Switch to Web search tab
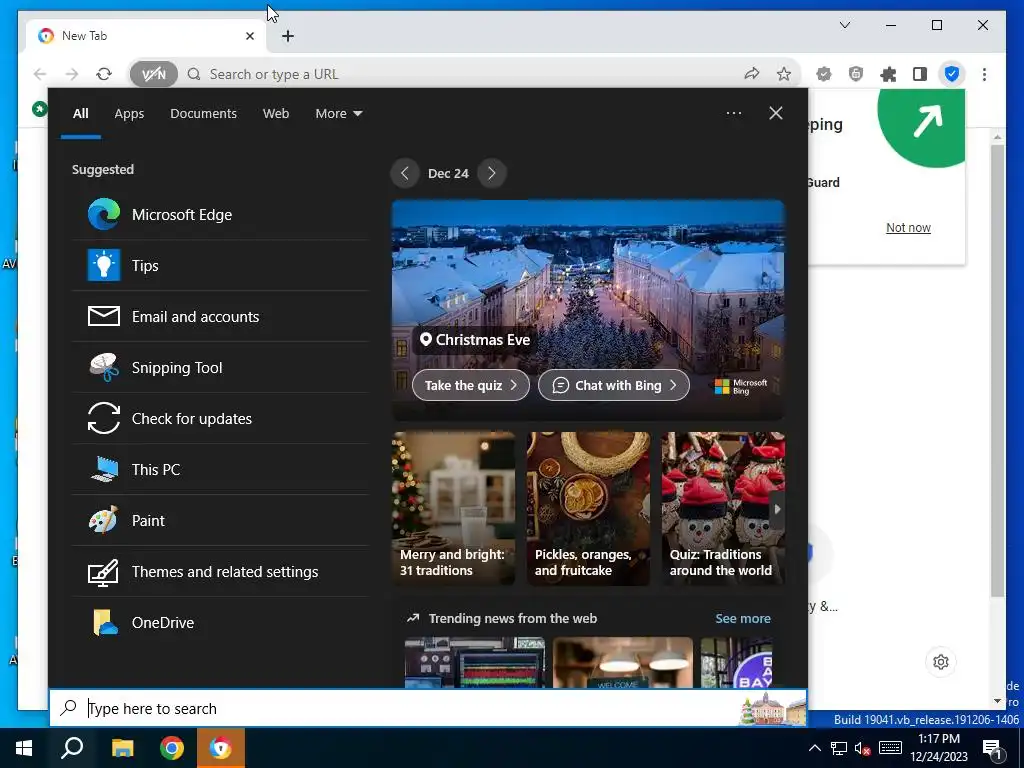1024x768 pixels. pyautogui.click(x=276, y=114)
